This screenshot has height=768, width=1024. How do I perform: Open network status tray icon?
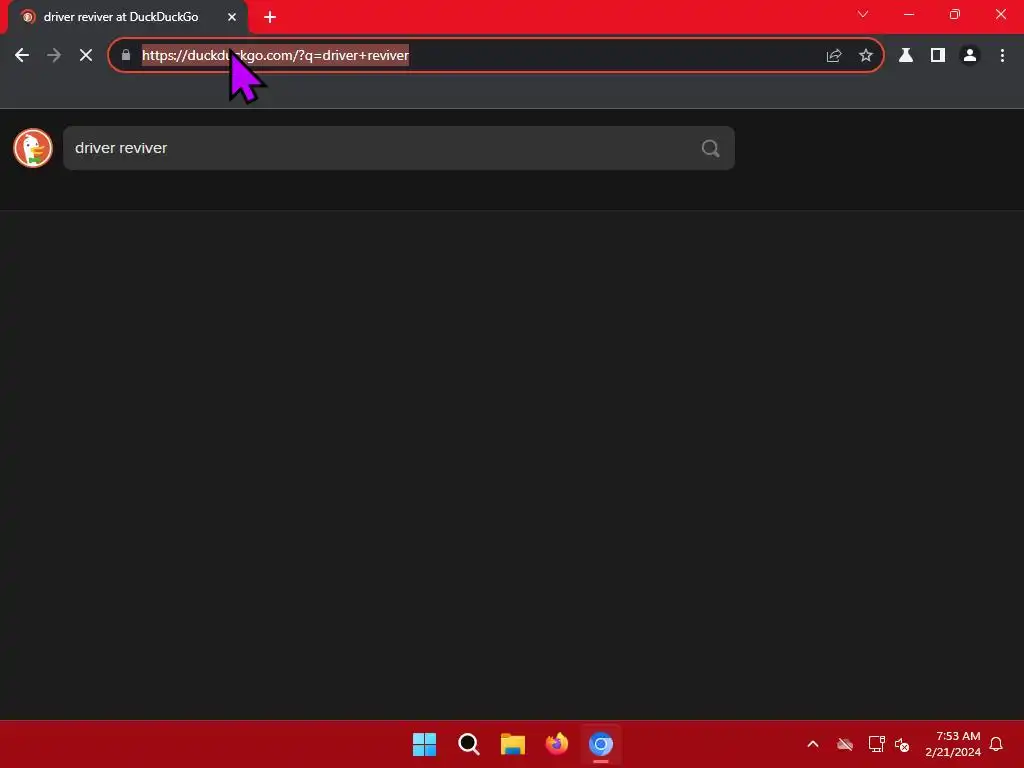click(876, 744)
